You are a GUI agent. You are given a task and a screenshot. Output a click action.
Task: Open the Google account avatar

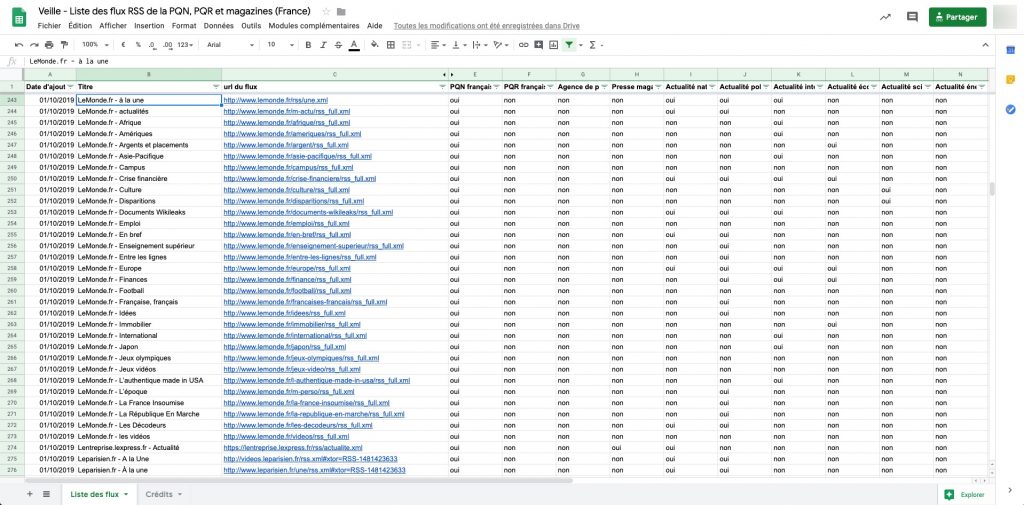(1004, 17)
